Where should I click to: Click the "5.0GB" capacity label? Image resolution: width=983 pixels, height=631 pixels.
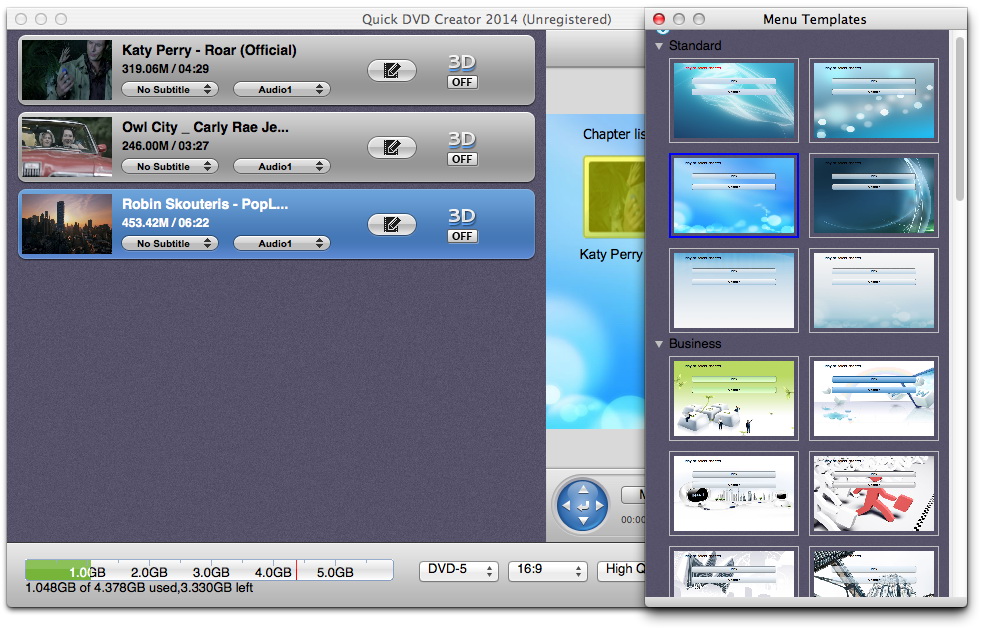click(x=335, y=573)
